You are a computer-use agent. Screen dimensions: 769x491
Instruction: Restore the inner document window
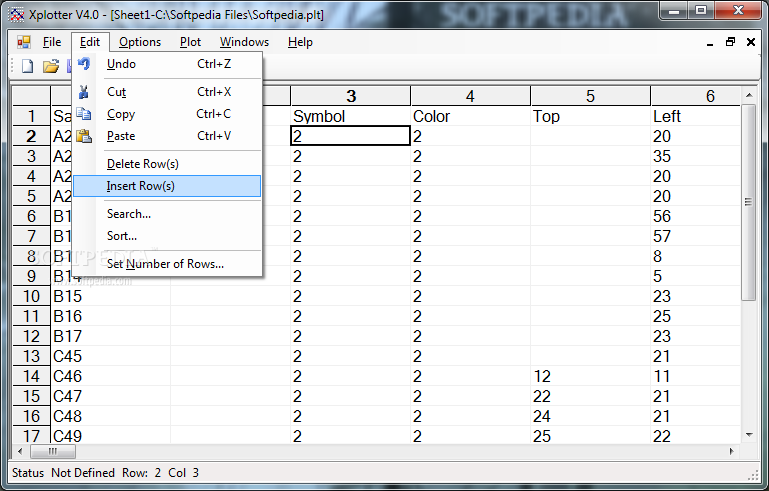pyautogui.click(x=730, y=42)
